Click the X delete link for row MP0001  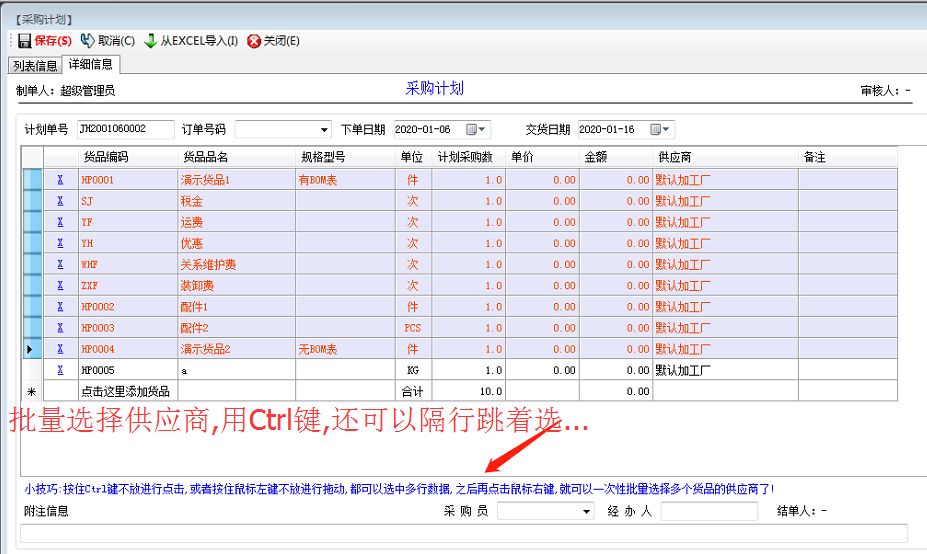[60, 180]
